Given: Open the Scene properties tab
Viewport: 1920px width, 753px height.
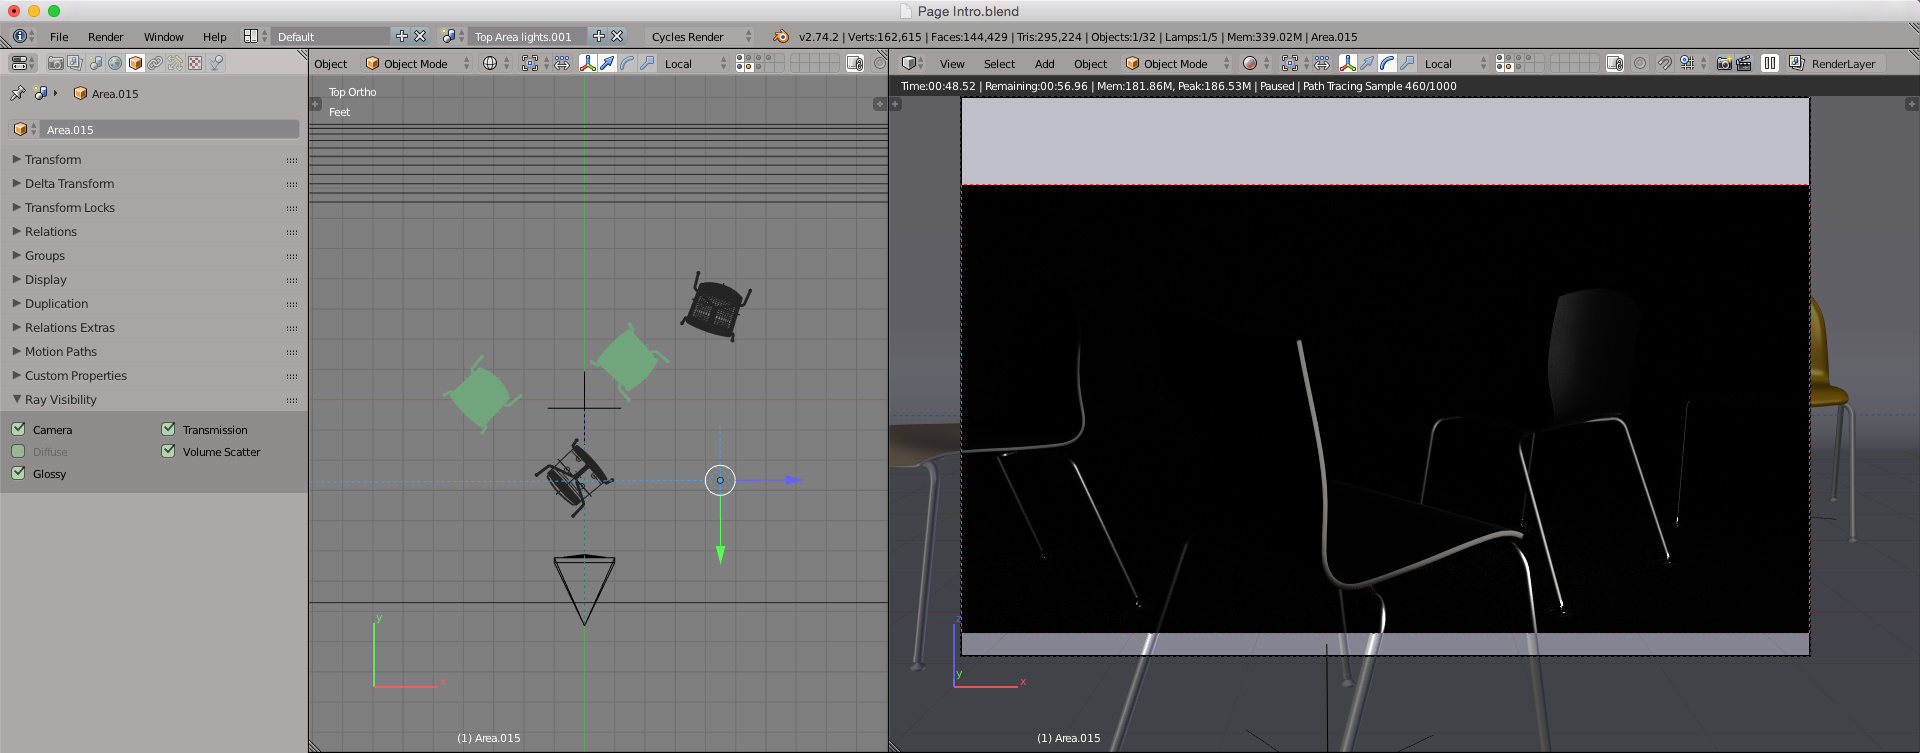Looking at the screenshot, I should 95,63.
